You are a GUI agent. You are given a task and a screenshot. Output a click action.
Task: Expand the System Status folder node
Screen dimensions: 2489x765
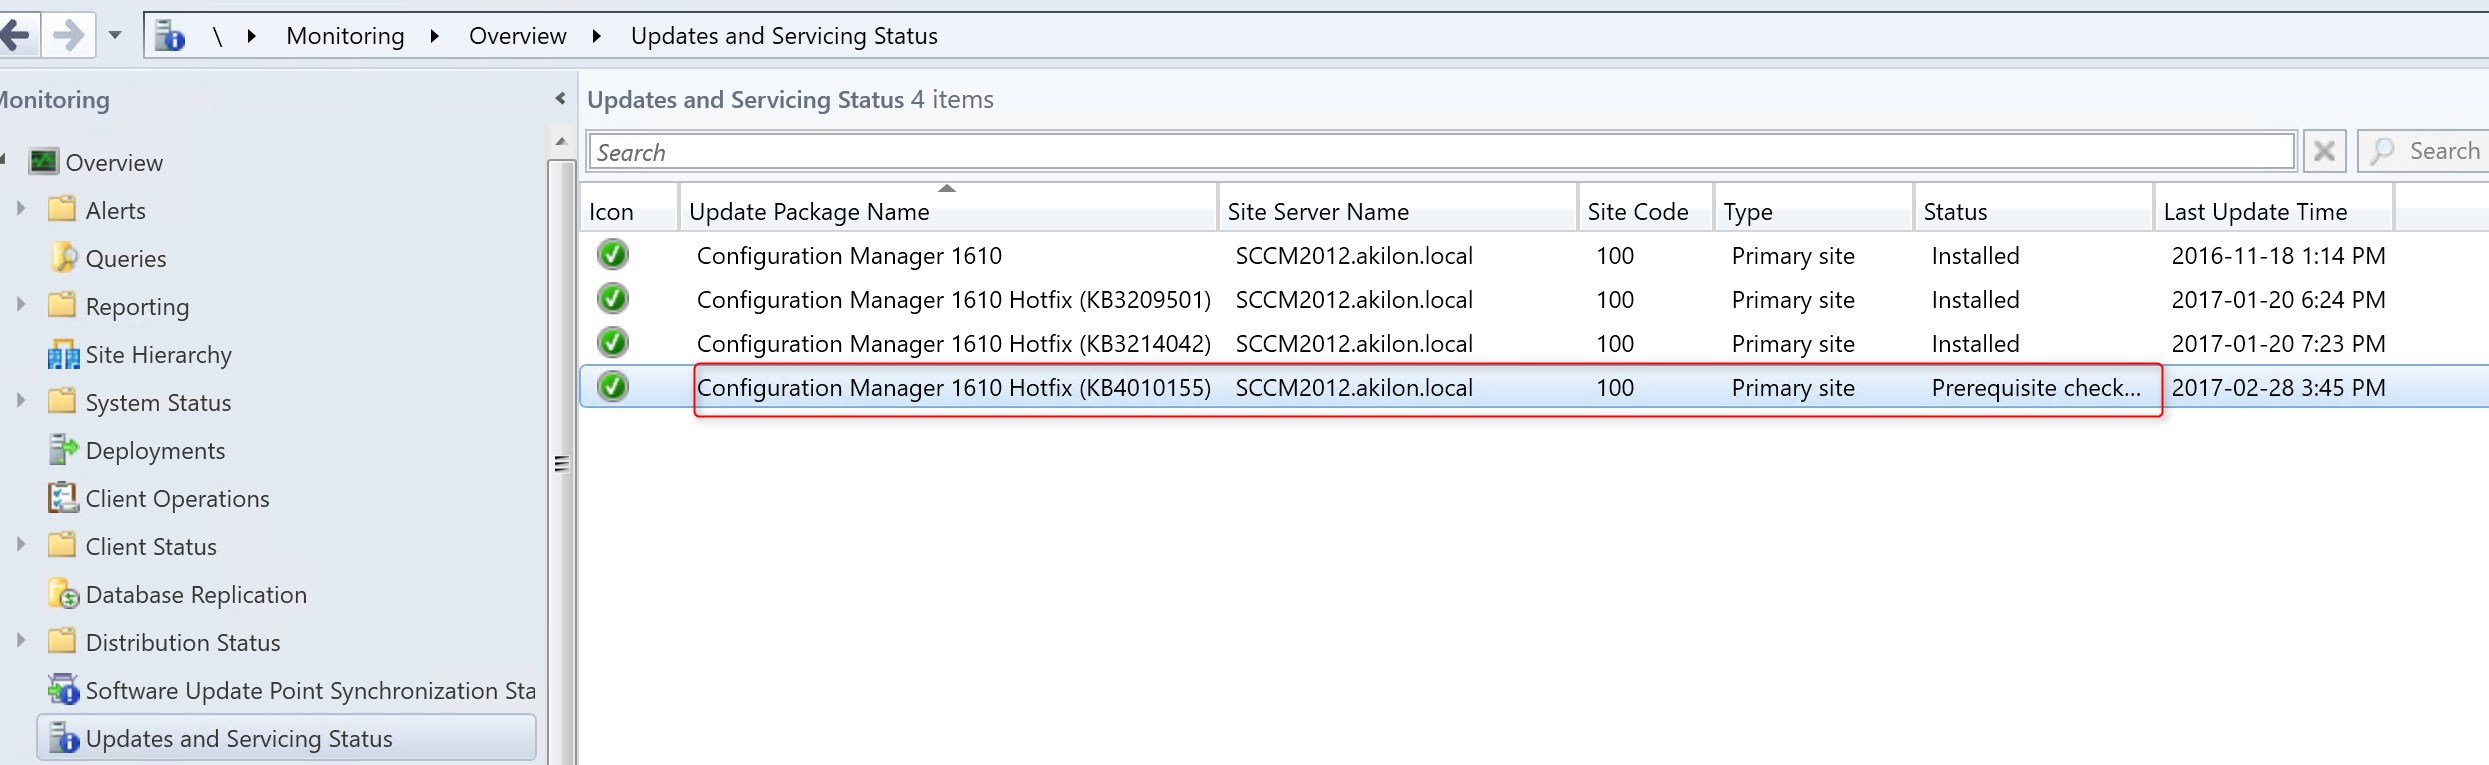(x=21, y=401)
